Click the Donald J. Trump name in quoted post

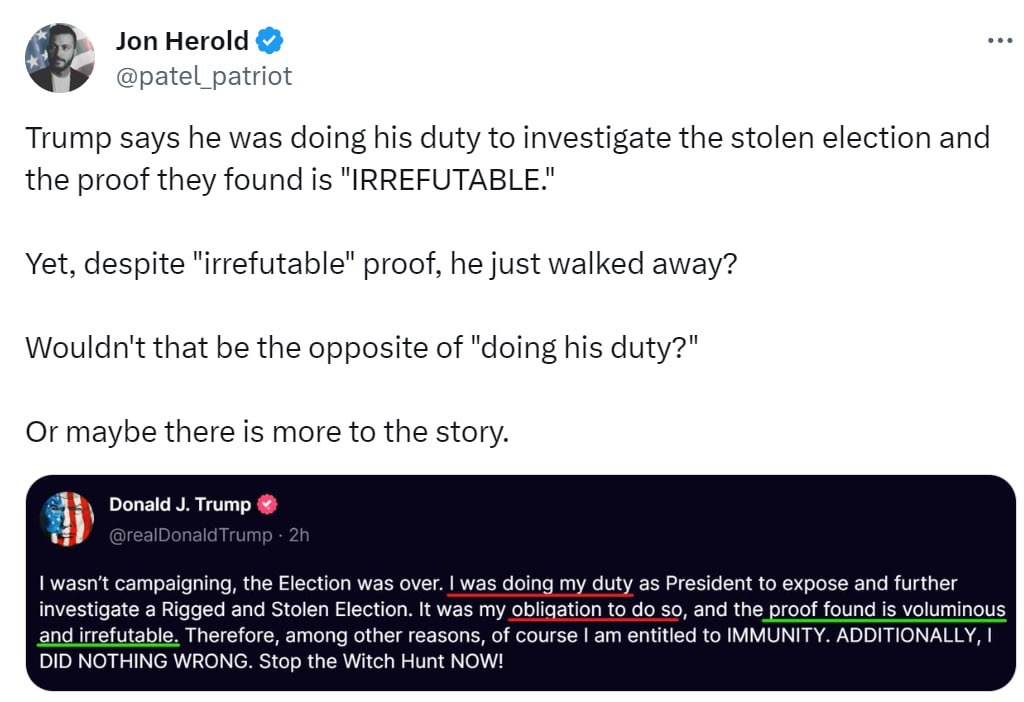click(180, 504)
